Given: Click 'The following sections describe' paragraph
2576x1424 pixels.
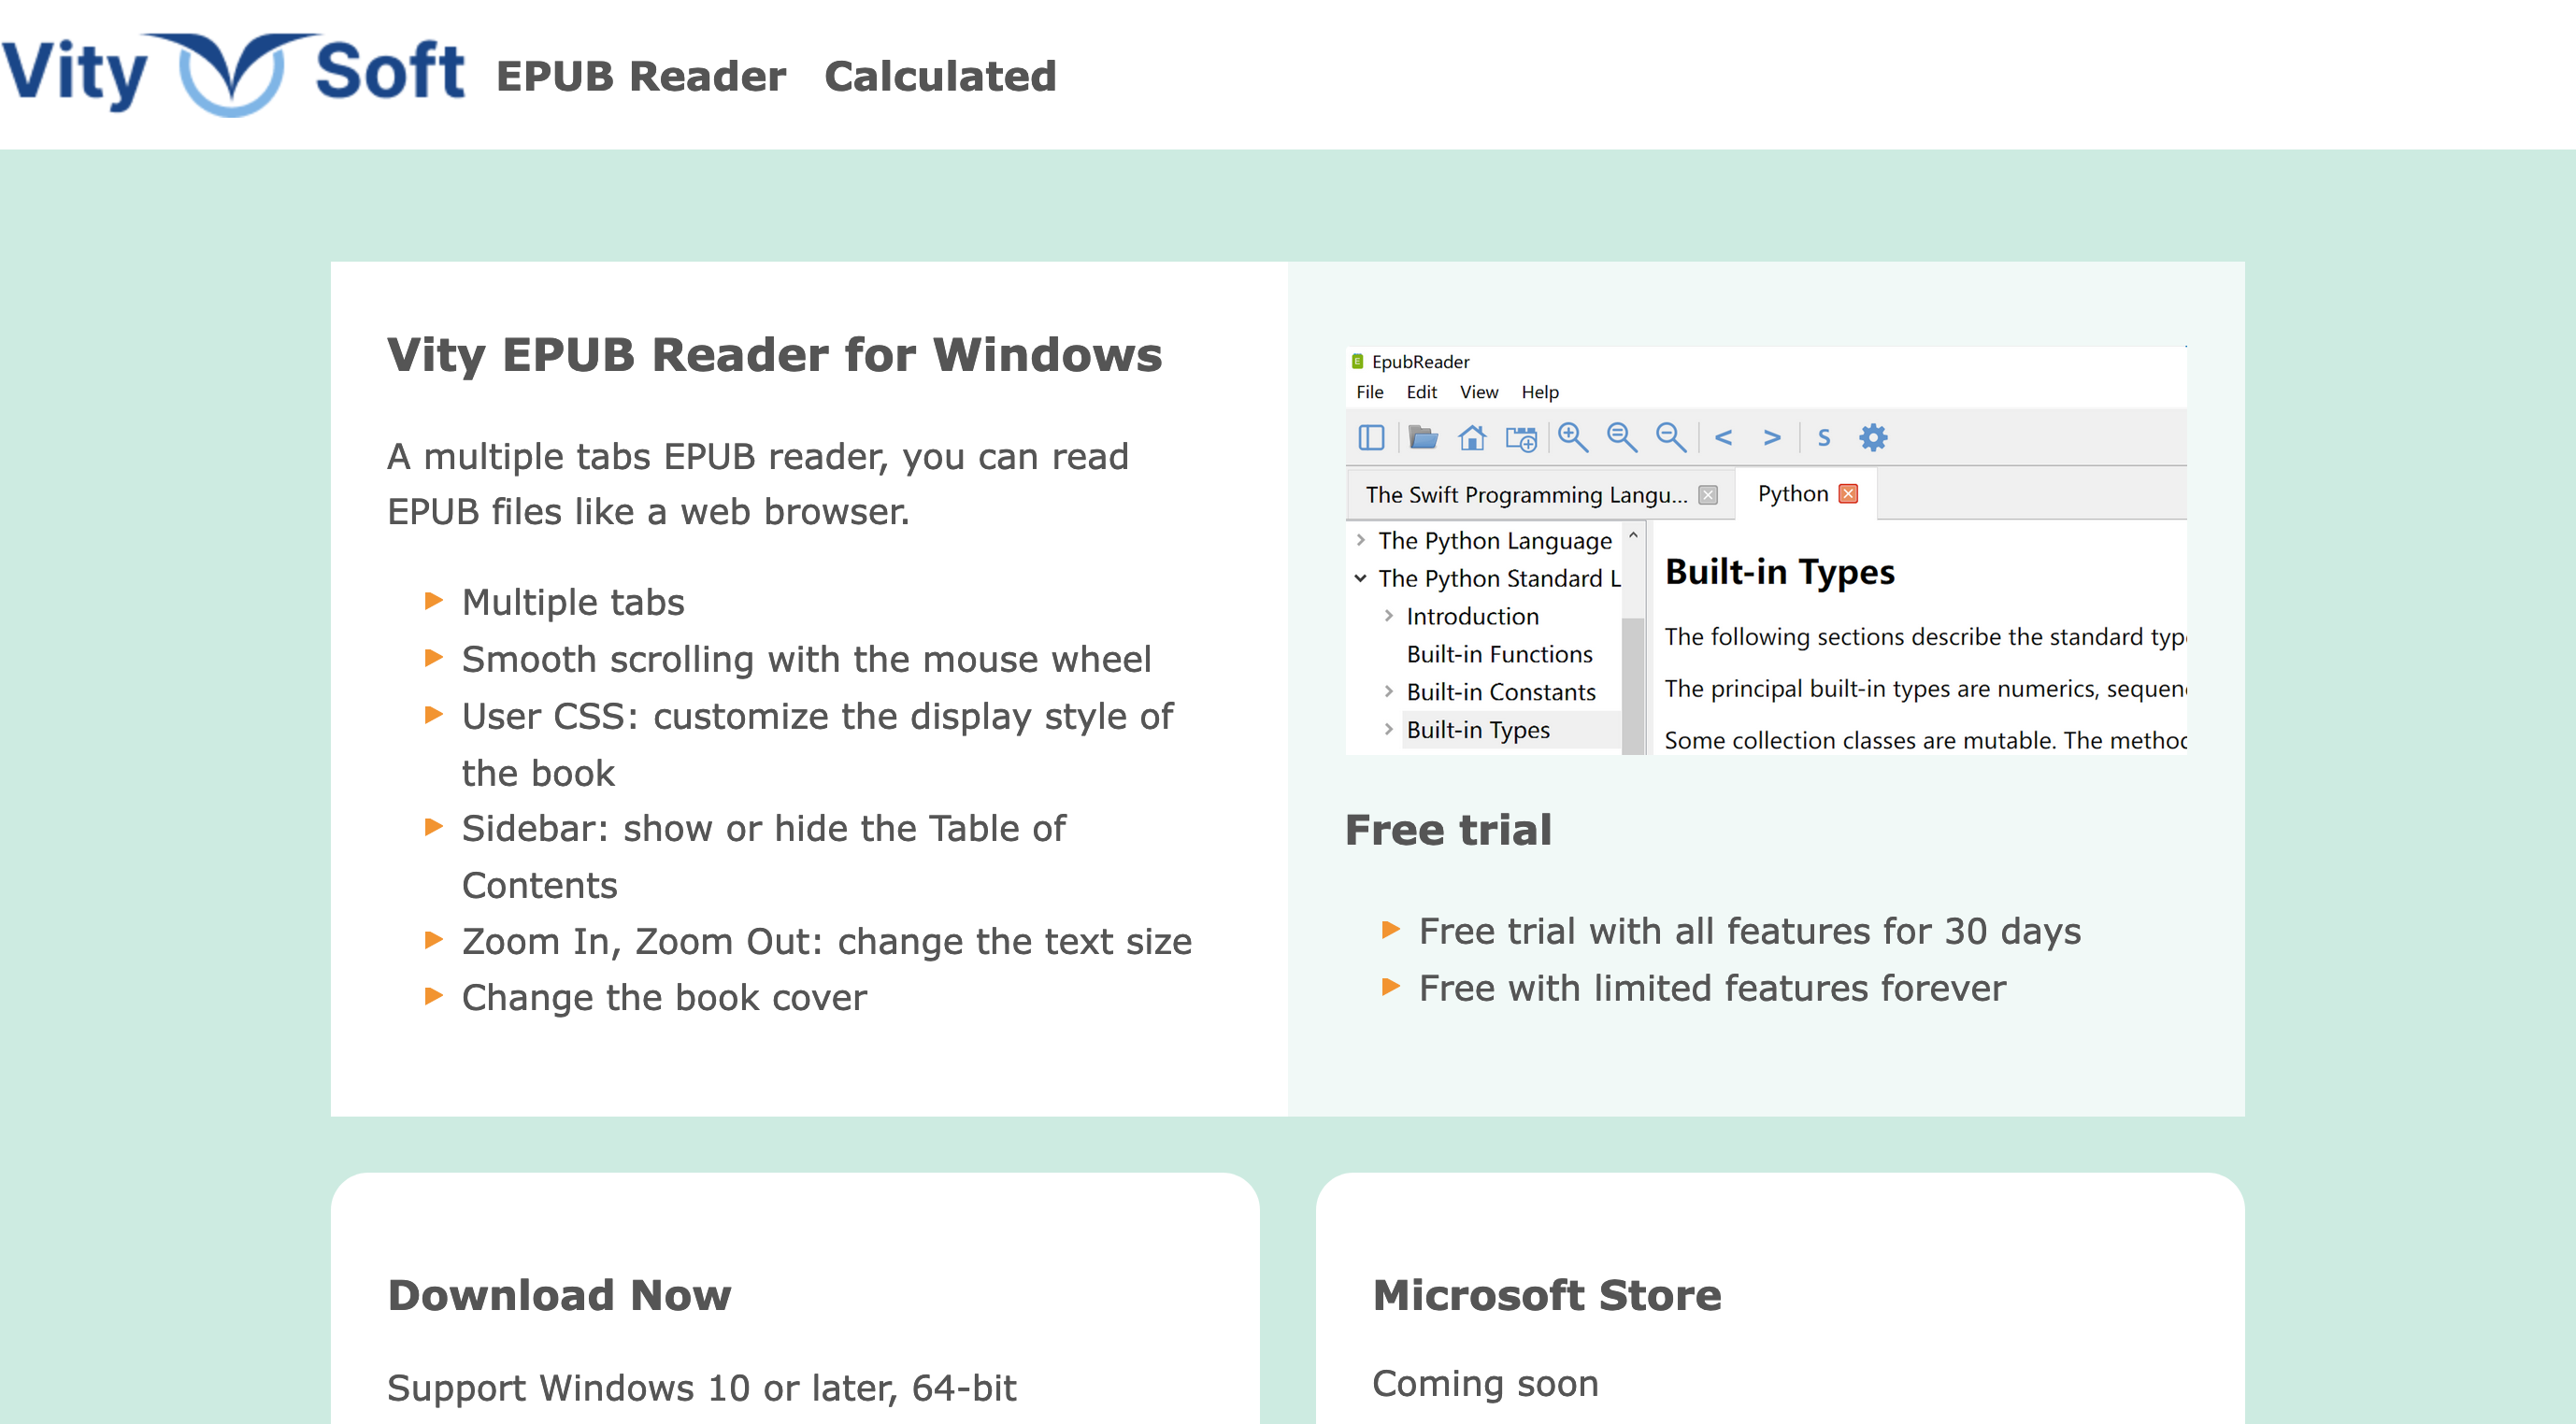Looking at the screenshot, I should coord(1925,637).
